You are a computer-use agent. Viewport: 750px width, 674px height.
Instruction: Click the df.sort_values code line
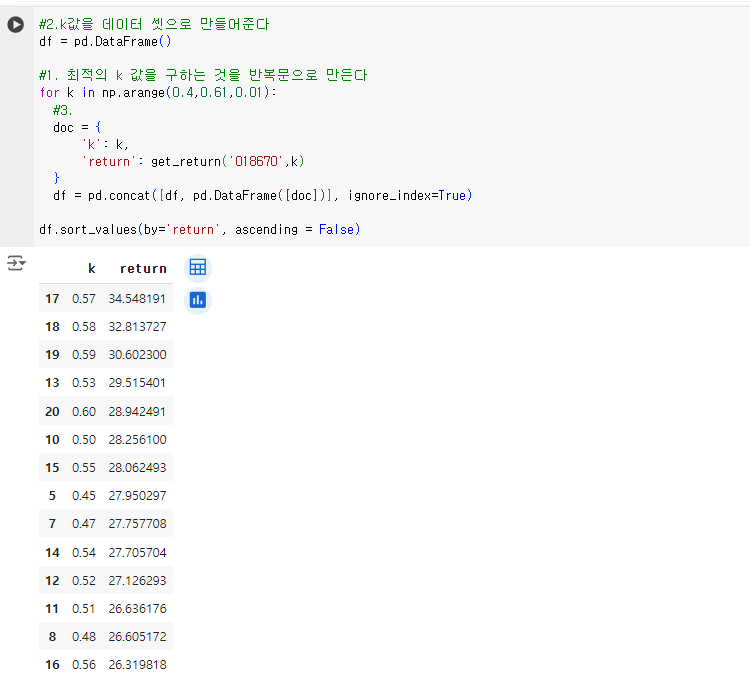tap(199, 230)
